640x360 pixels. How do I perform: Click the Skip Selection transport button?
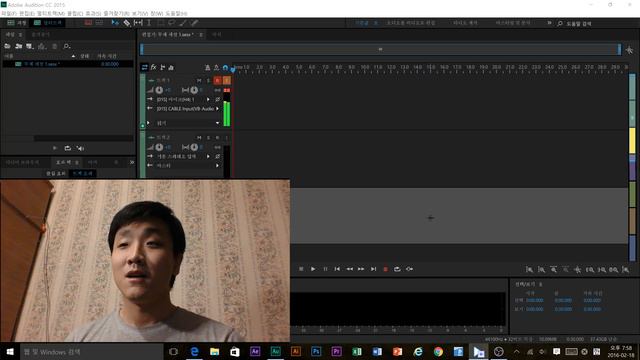click(x=409, y=269)
